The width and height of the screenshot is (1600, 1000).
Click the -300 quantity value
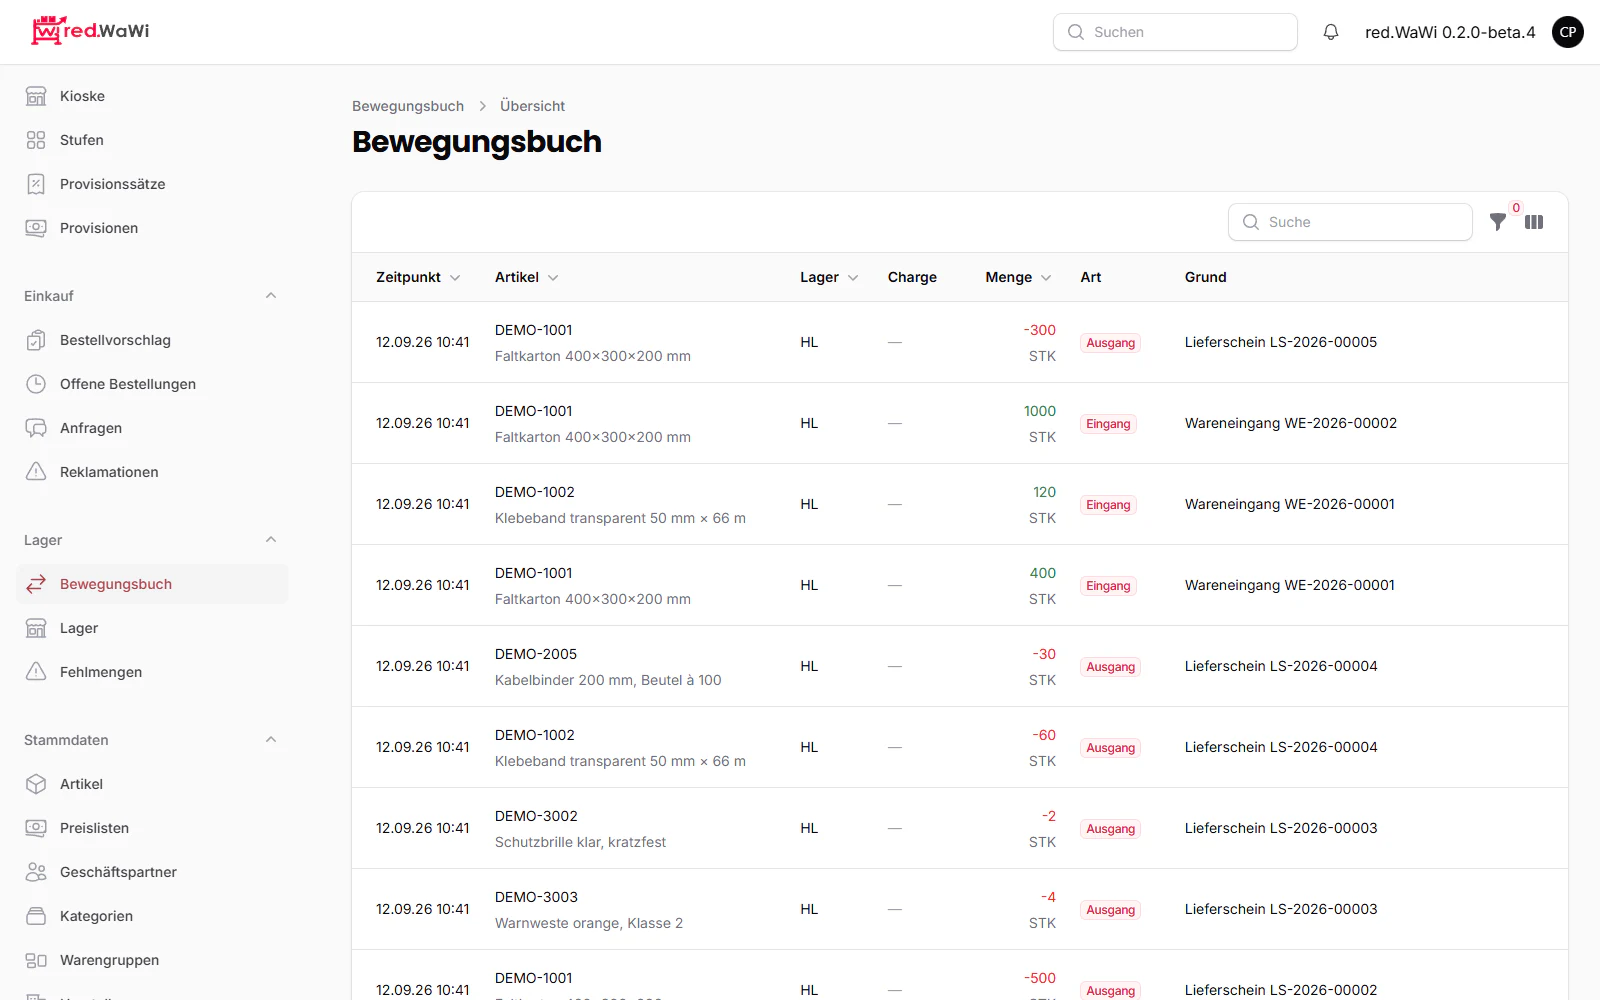(1039, 330)
